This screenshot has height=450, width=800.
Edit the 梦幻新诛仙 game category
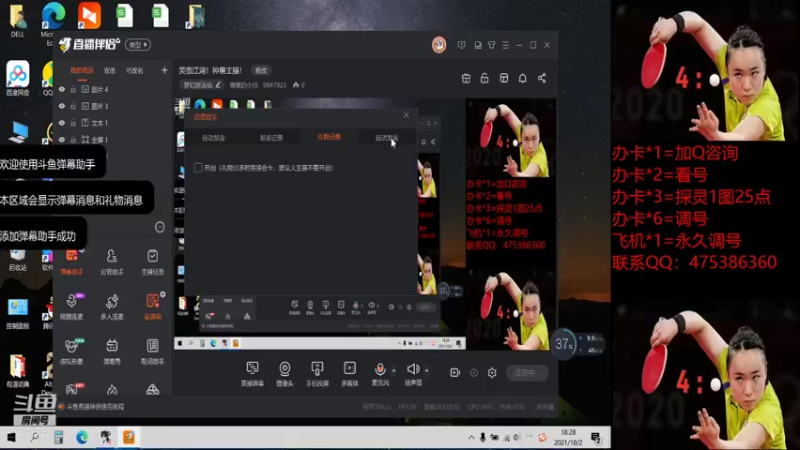click(202, 85)
